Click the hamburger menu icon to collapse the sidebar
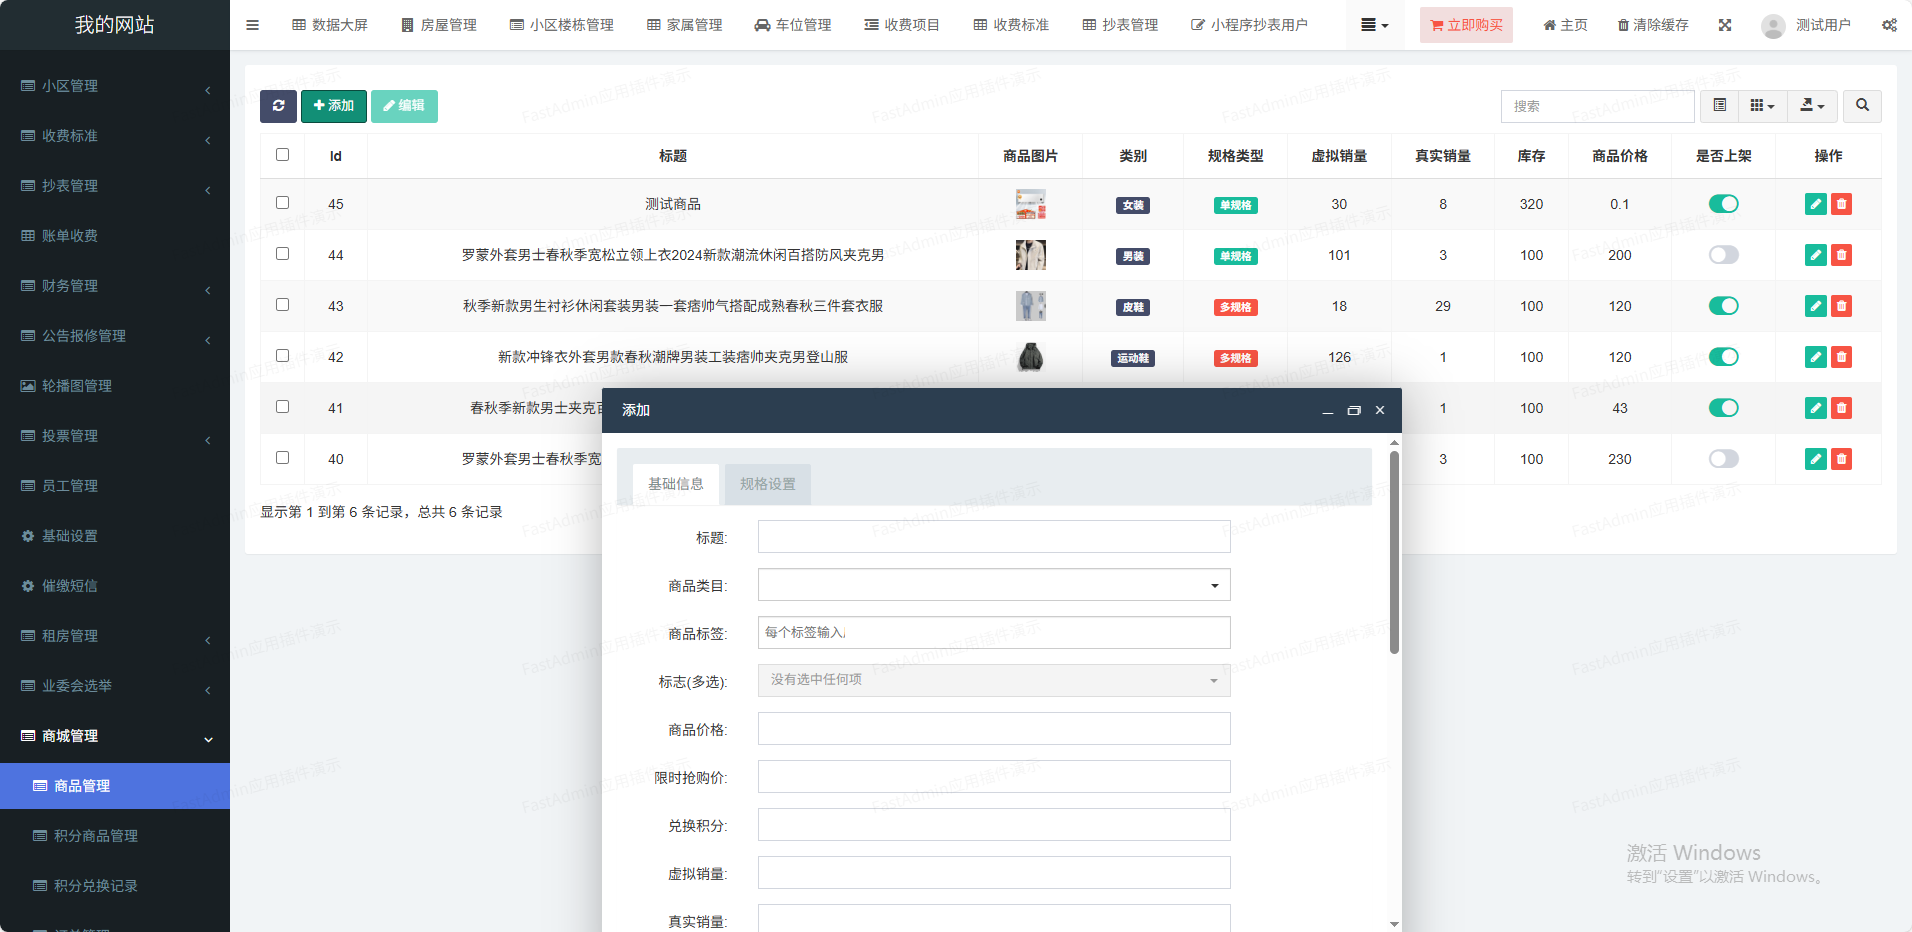 [252, 25]
